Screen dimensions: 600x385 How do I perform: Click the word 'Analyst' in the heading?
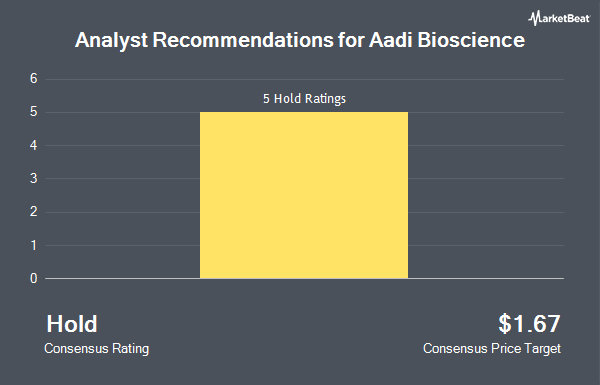[111, 41]
